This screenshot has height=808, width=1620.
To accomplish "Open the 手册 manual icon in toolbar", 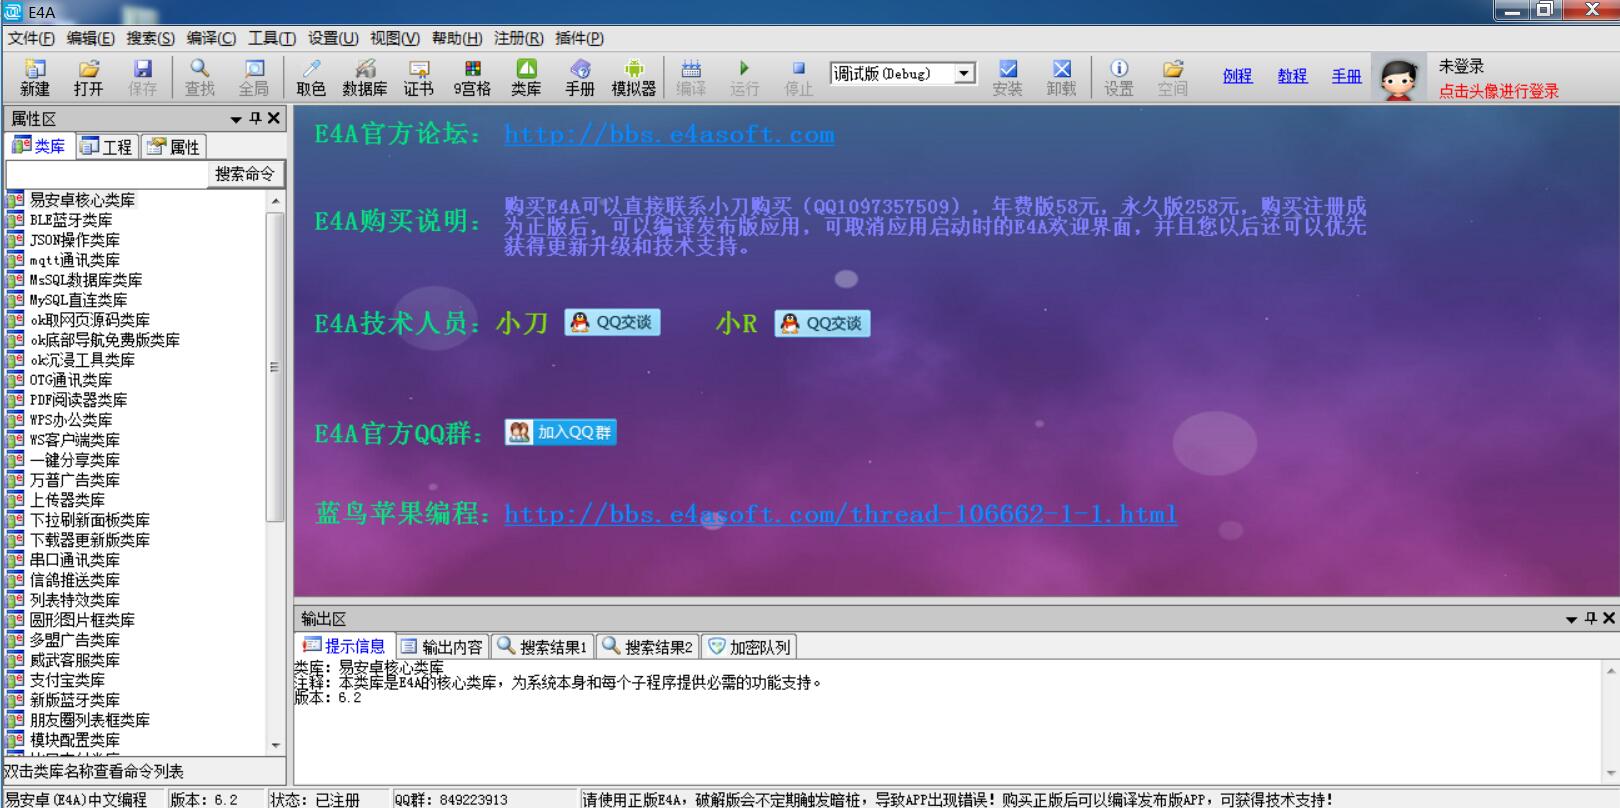I will [580, 77].
